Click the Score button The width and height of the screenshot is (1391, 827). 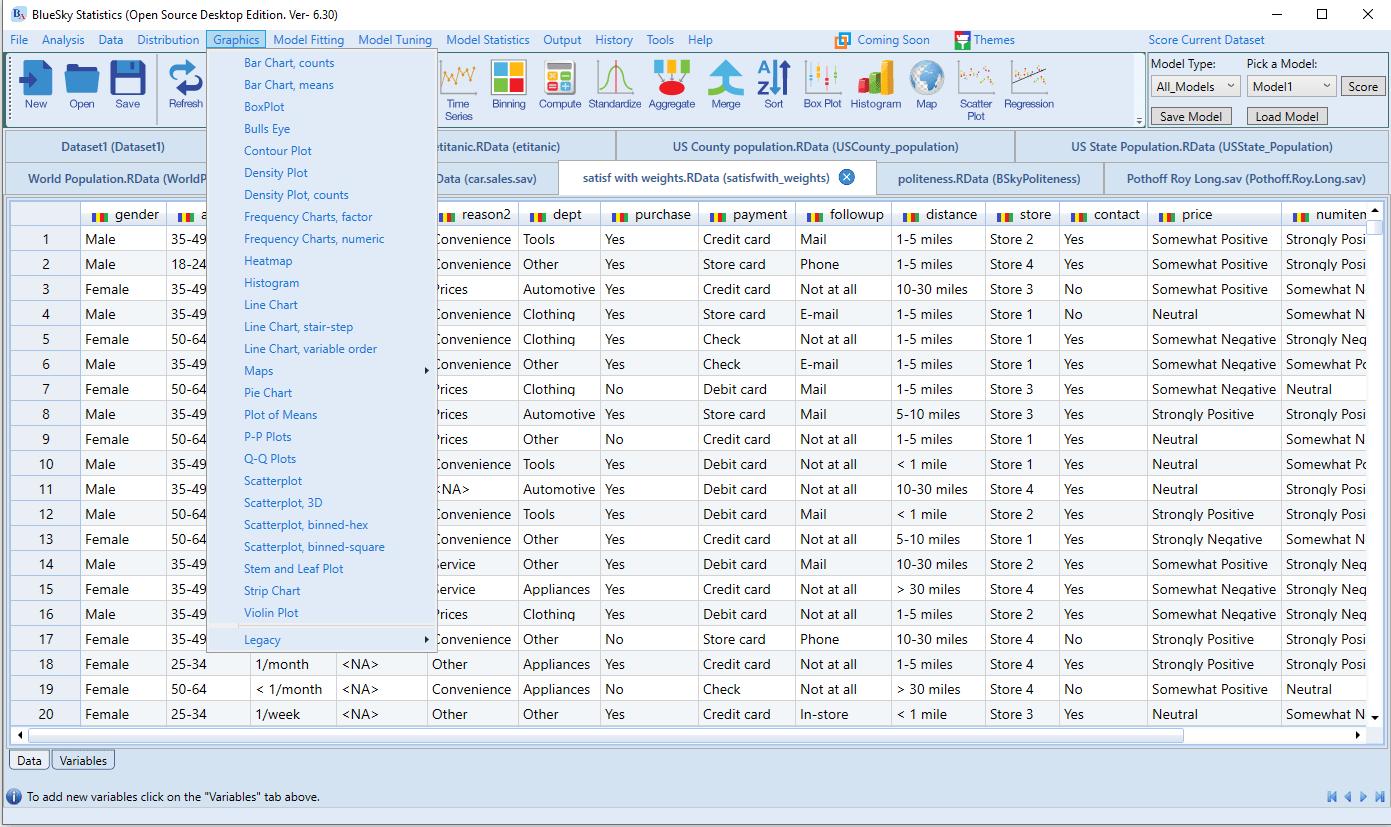pyautogui.click(x=1362, y=86)
